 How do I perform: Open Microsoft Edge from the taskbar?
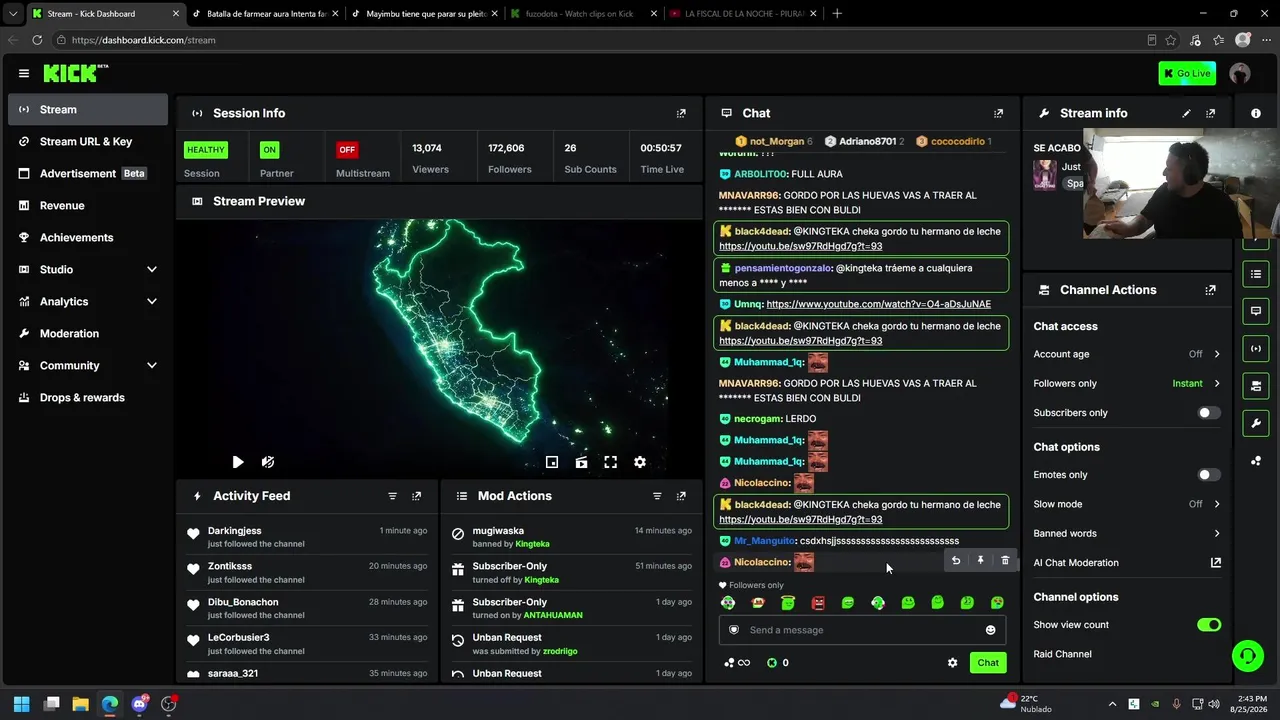click(110, 704)
